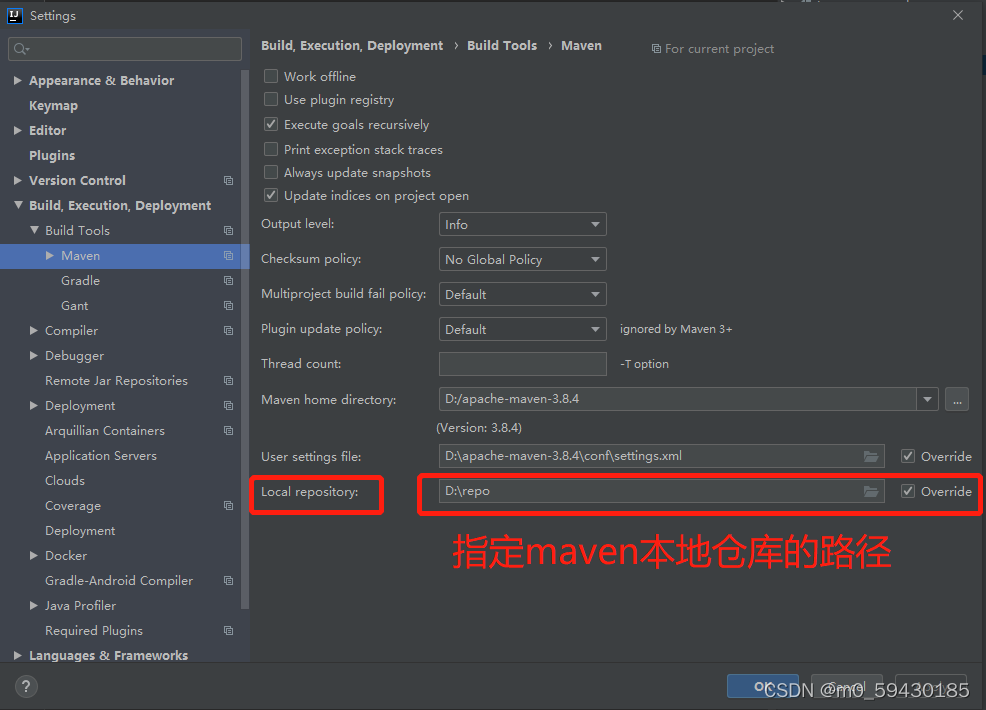Image resolution: width=986 pixels, height=710 pixels.
Task: Select Application Servers settings page
Action: coord(101,456)
